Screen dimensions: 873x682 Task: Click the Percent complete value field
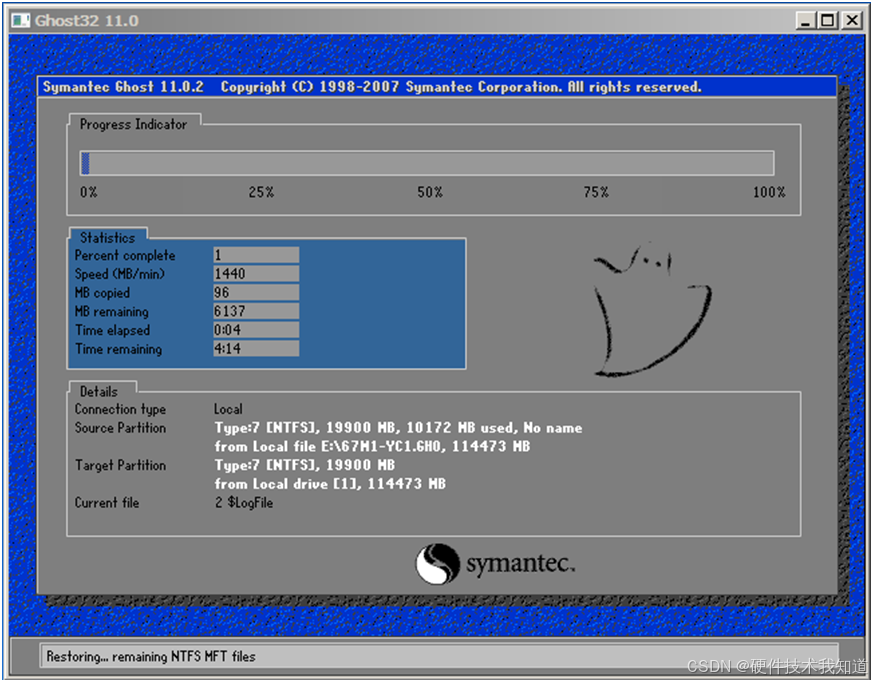tap(256, 255)
